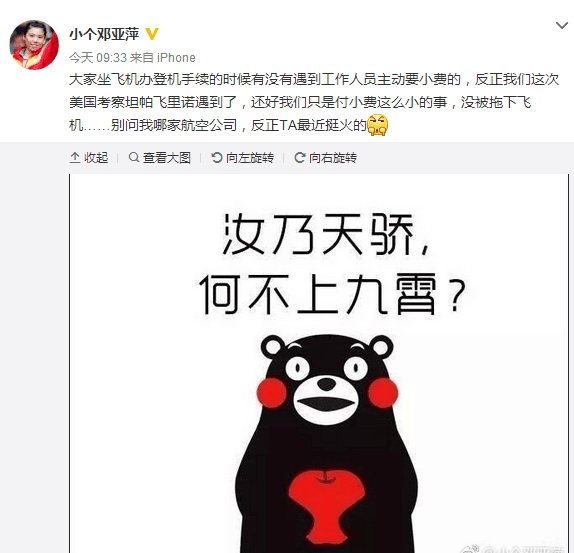
Task: Click the red heart held by bear
Action: click(x=327, y=506)
